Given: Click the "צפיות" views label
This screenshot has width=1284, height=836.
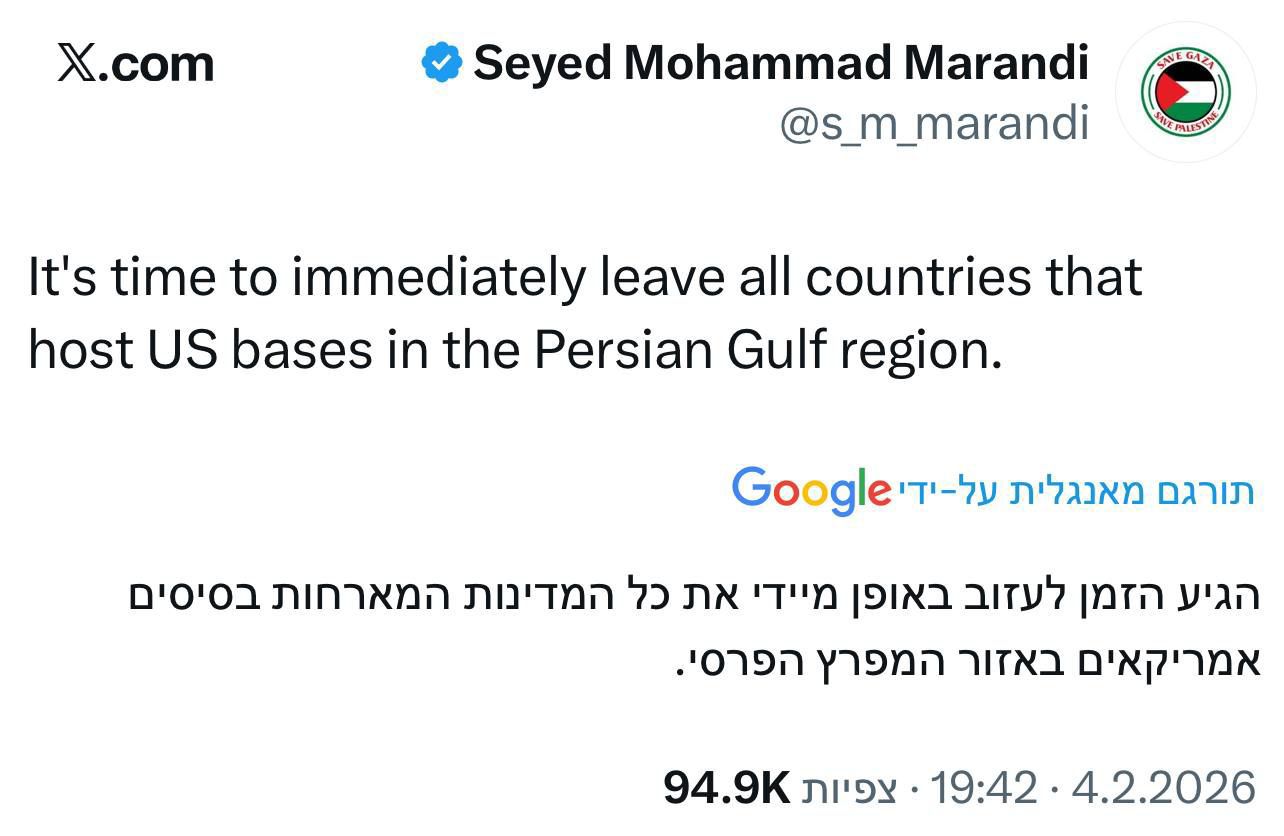Looking at the screenshot, I should pyautogui.click(x=850, y=789).
